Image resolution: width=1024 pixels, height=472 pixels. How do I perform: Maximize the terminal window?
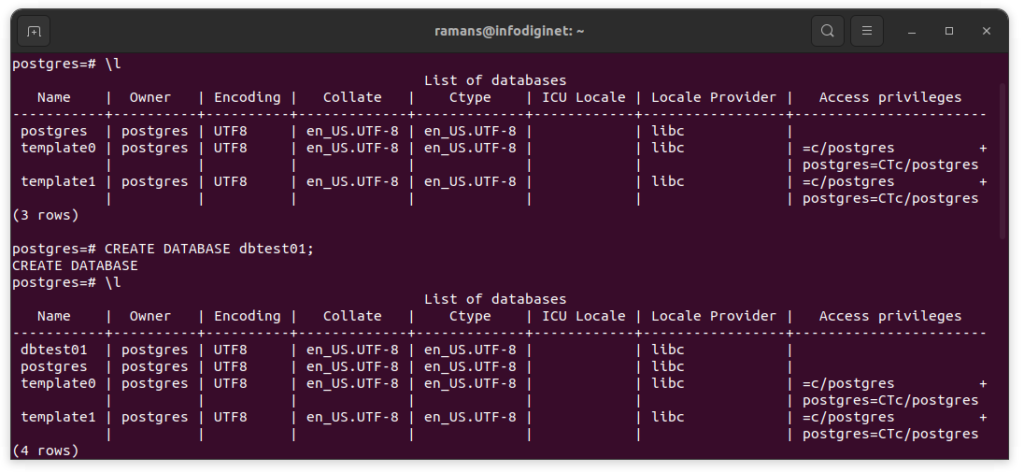(x=949, y=31)
